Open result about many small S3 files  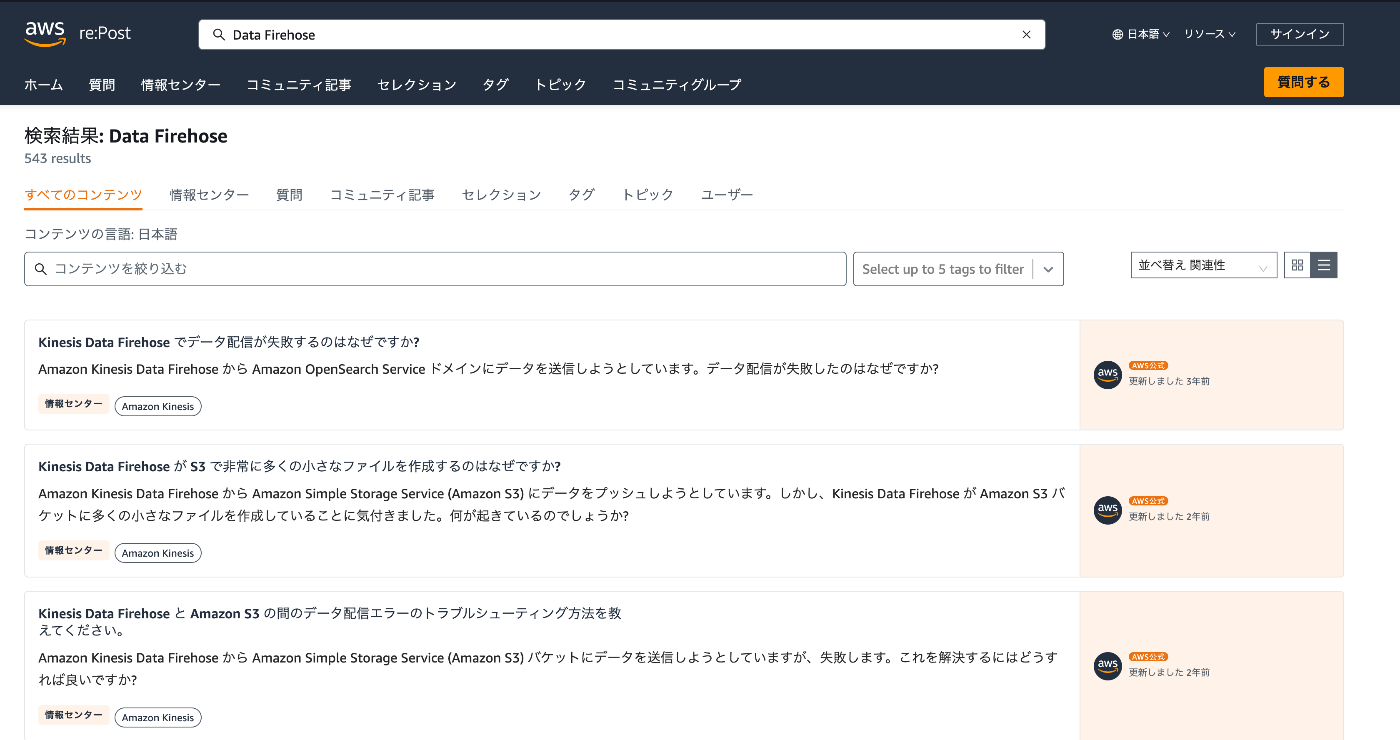tap(299, 466)
